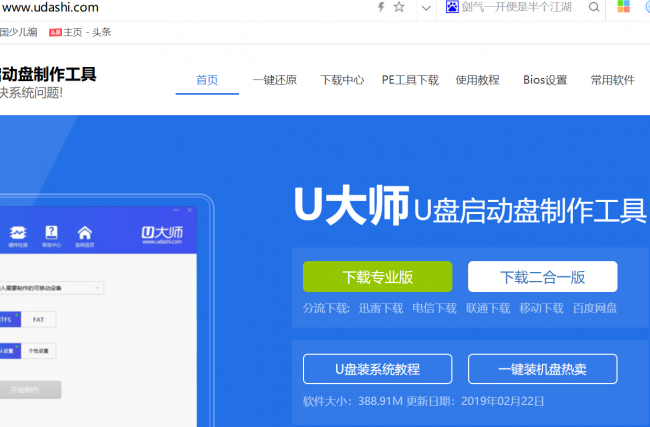The image size is (650, 427).
Task: Select the 首页 navigation tab
Action: pyautogui.click(x=207, y=80)
